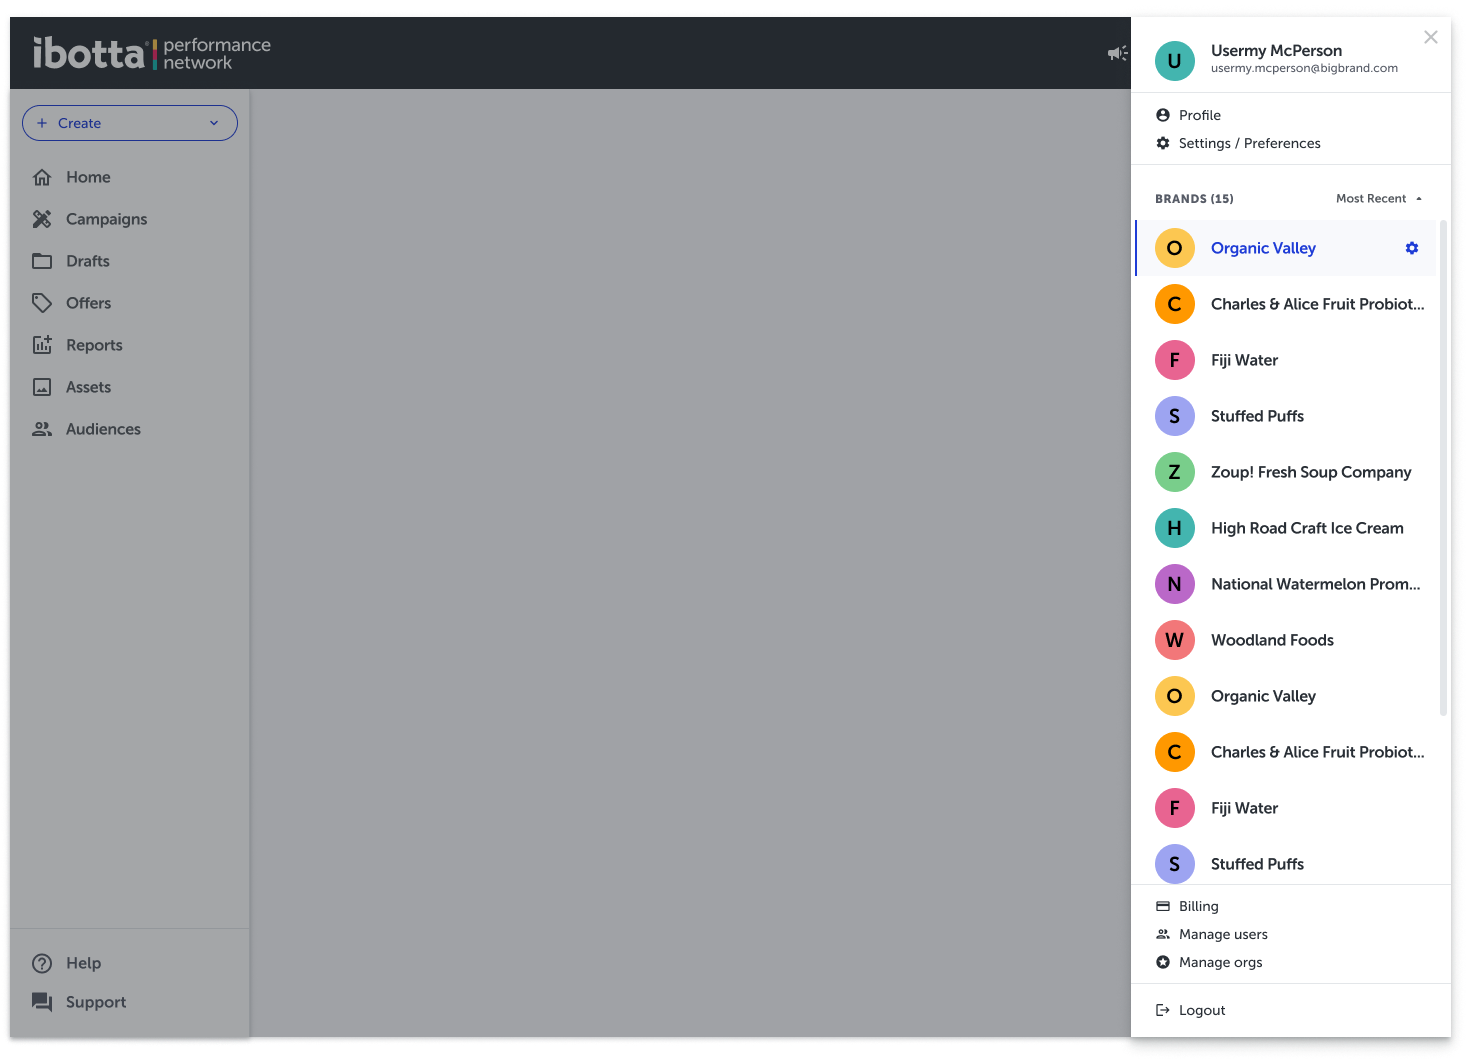The width and height of the screenshot is (1472, 1062).
Task: Change the Most Recent brand sorting
Action: [1379, 198]
